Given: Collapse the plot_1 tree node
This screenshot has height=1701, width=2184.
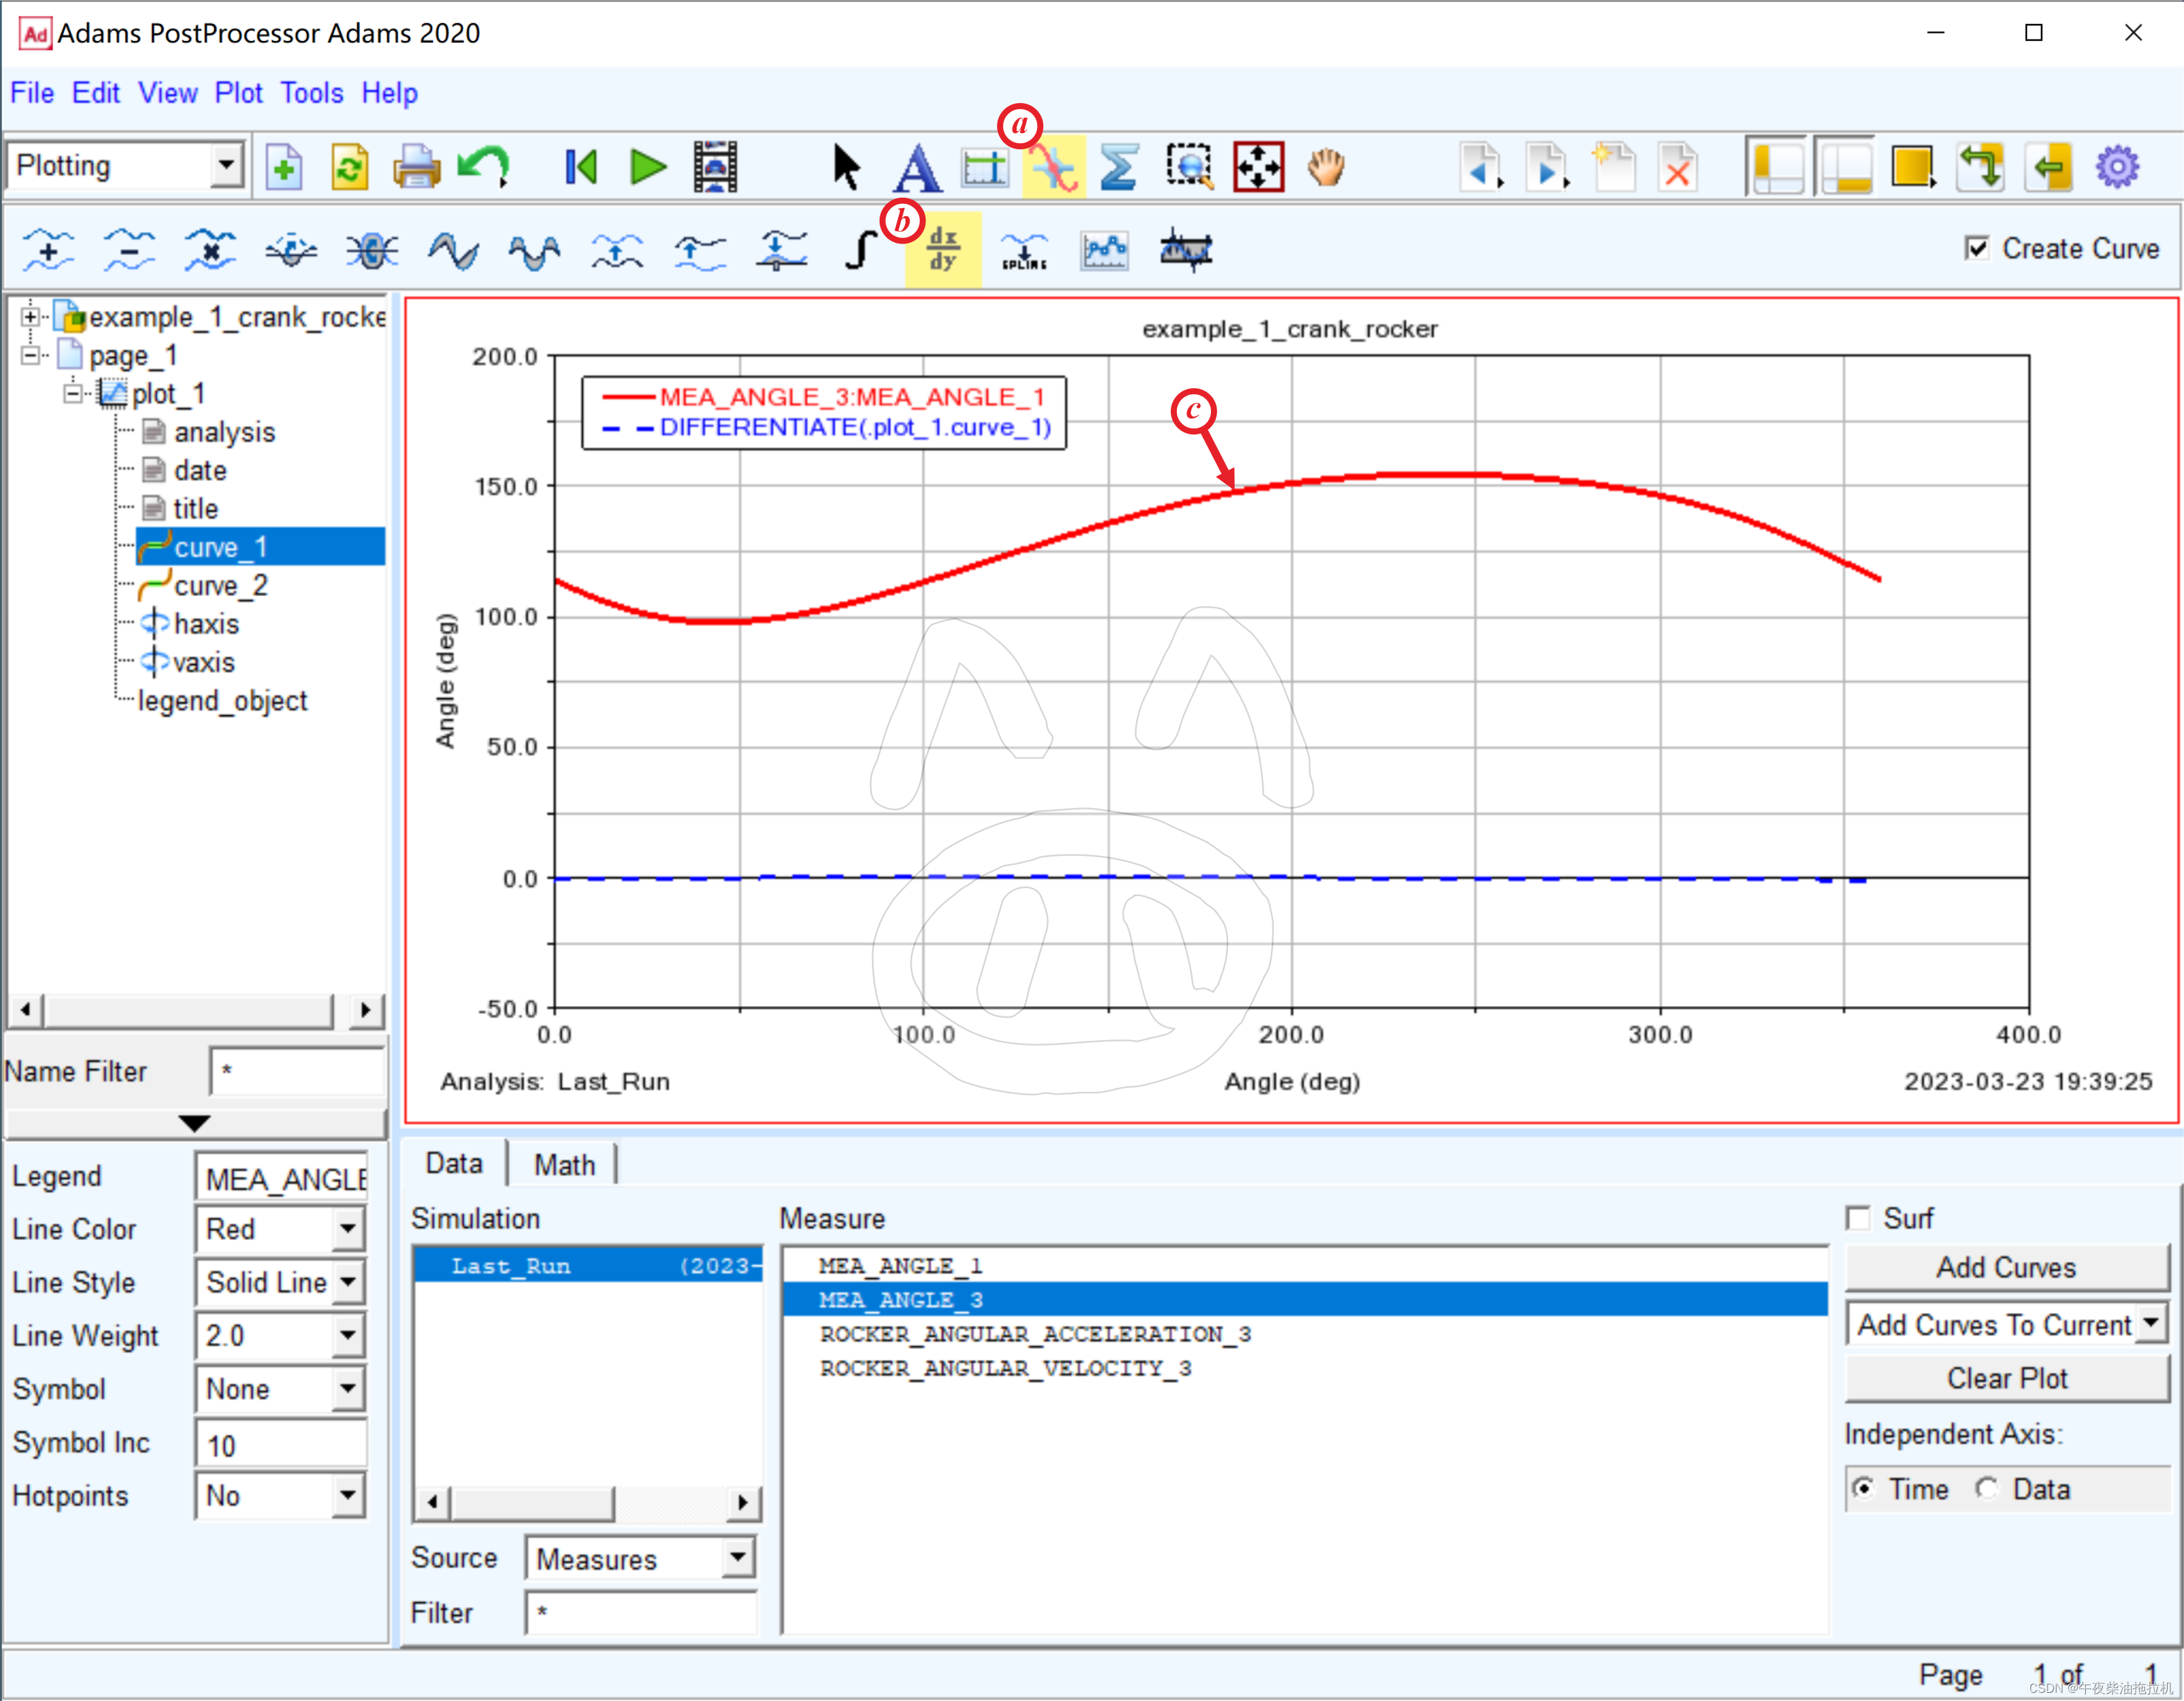Looking at the screenshot, I should tap(73, 394).
